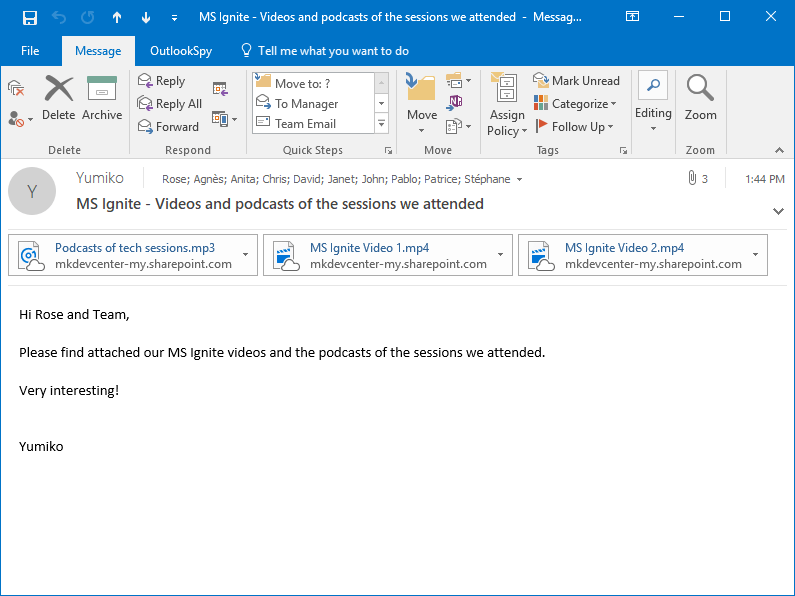The height and width of the screenshot is (596, 795).
Task: Open the Junk dropdown in Delete group
Action: coord(20,119)
